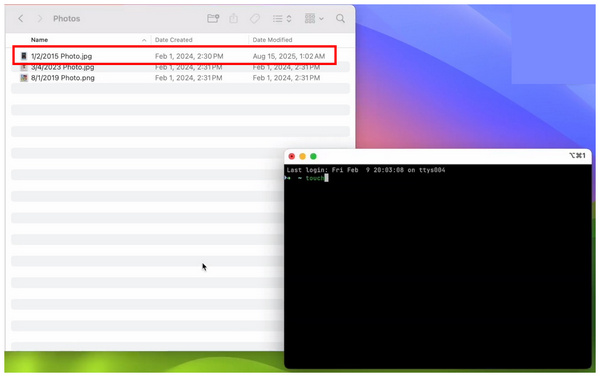Toggle sort direction arrow in Name column

(x=144, y=40)
